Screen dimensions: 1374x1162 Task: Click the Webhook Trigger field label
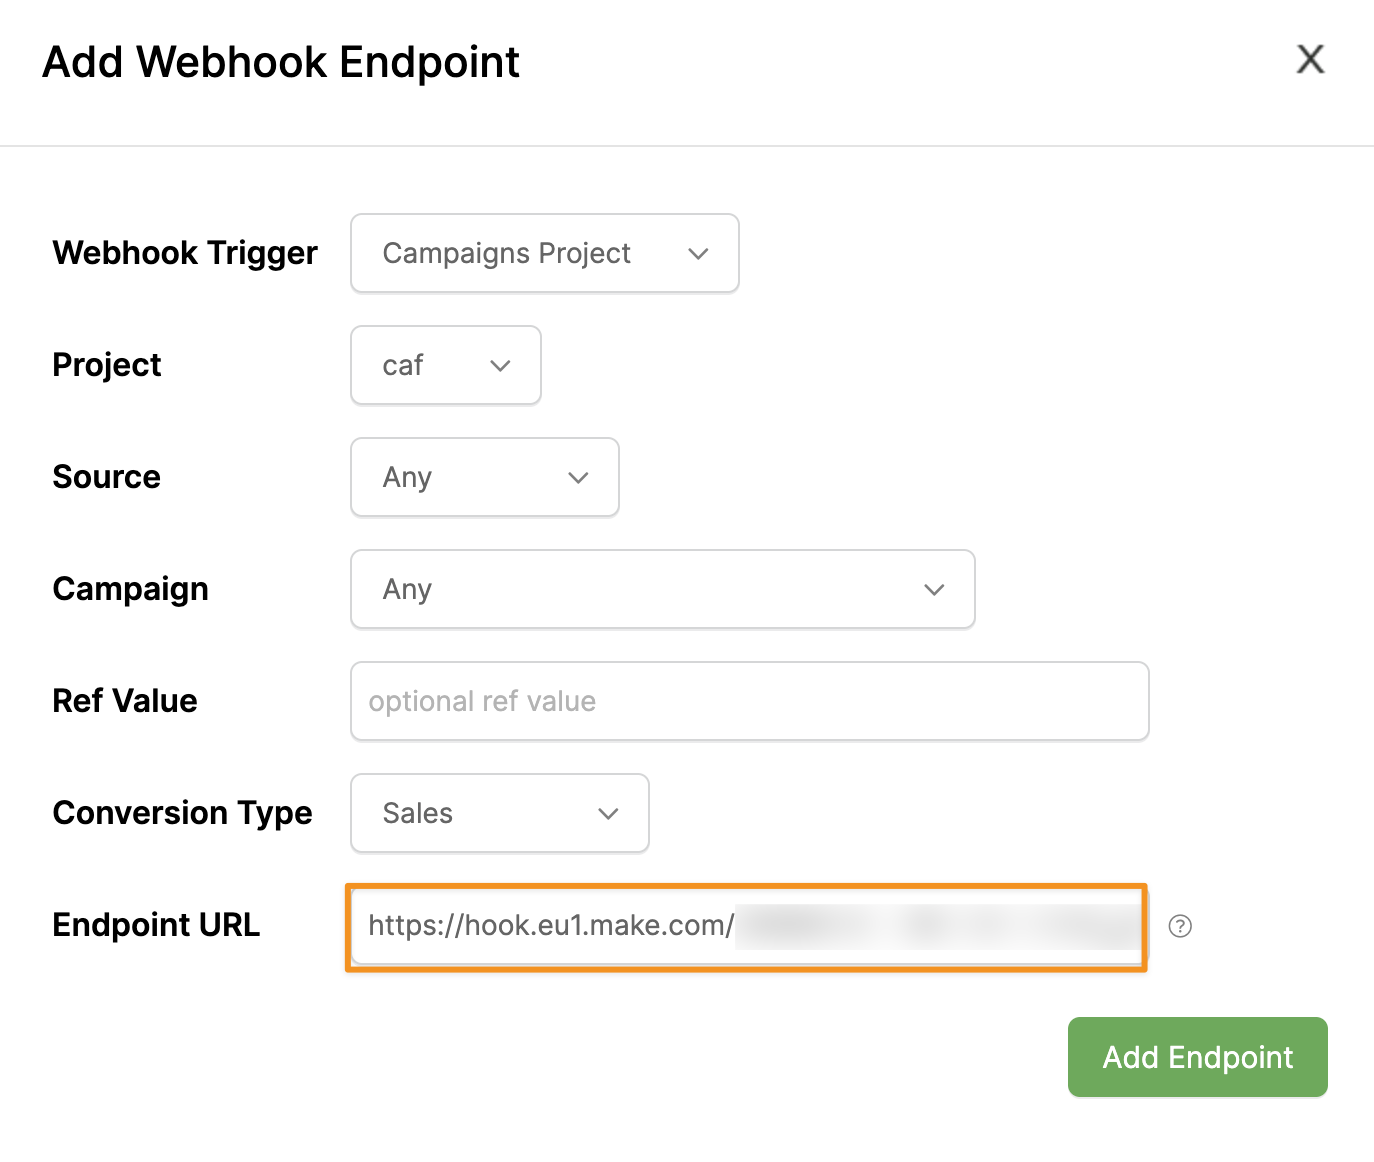click(185, 253)
